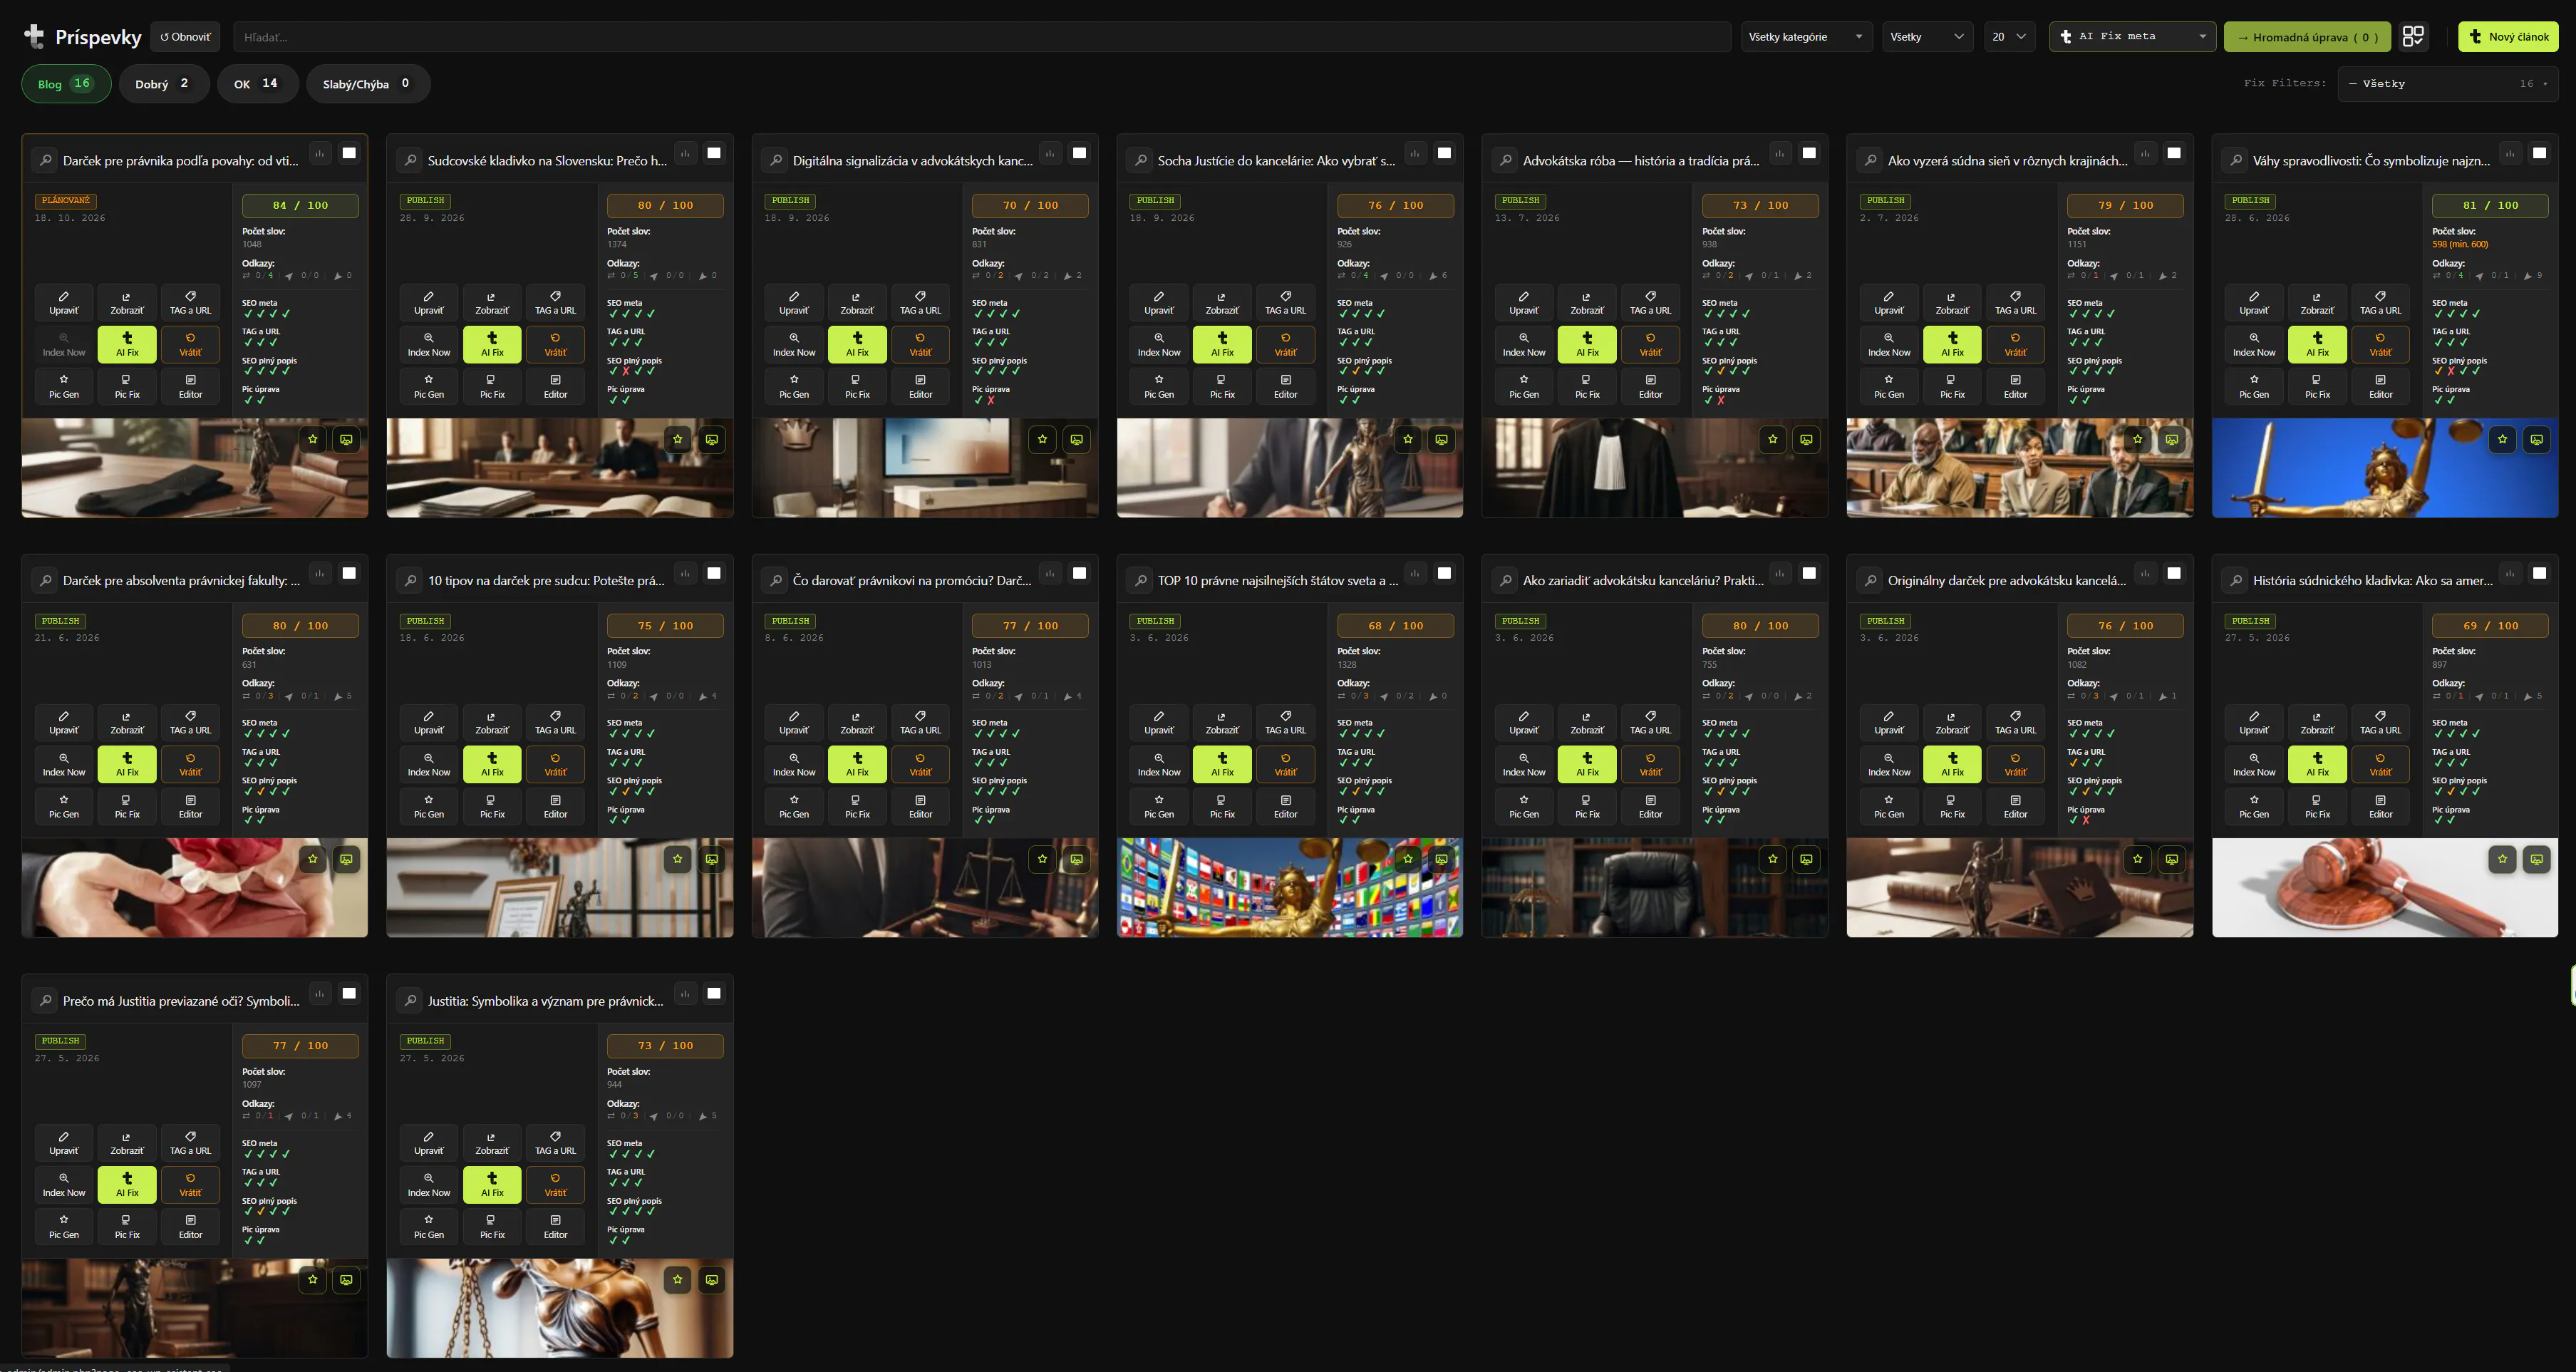Click TAG a URL on 'Darček pre absolventa' card
Screen dimensions: 2576x1372
pyautogui.click(x=190, y=722)
